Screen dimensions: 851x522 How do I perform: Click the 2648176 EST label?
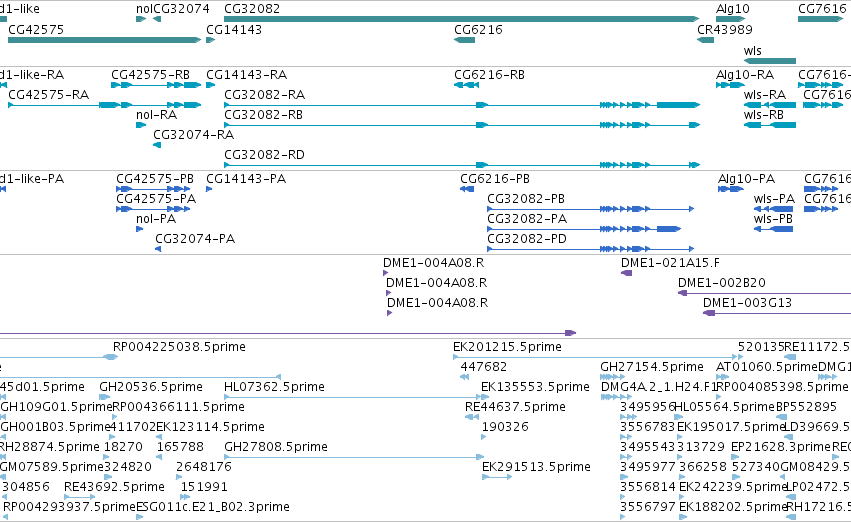pos(204,467)
